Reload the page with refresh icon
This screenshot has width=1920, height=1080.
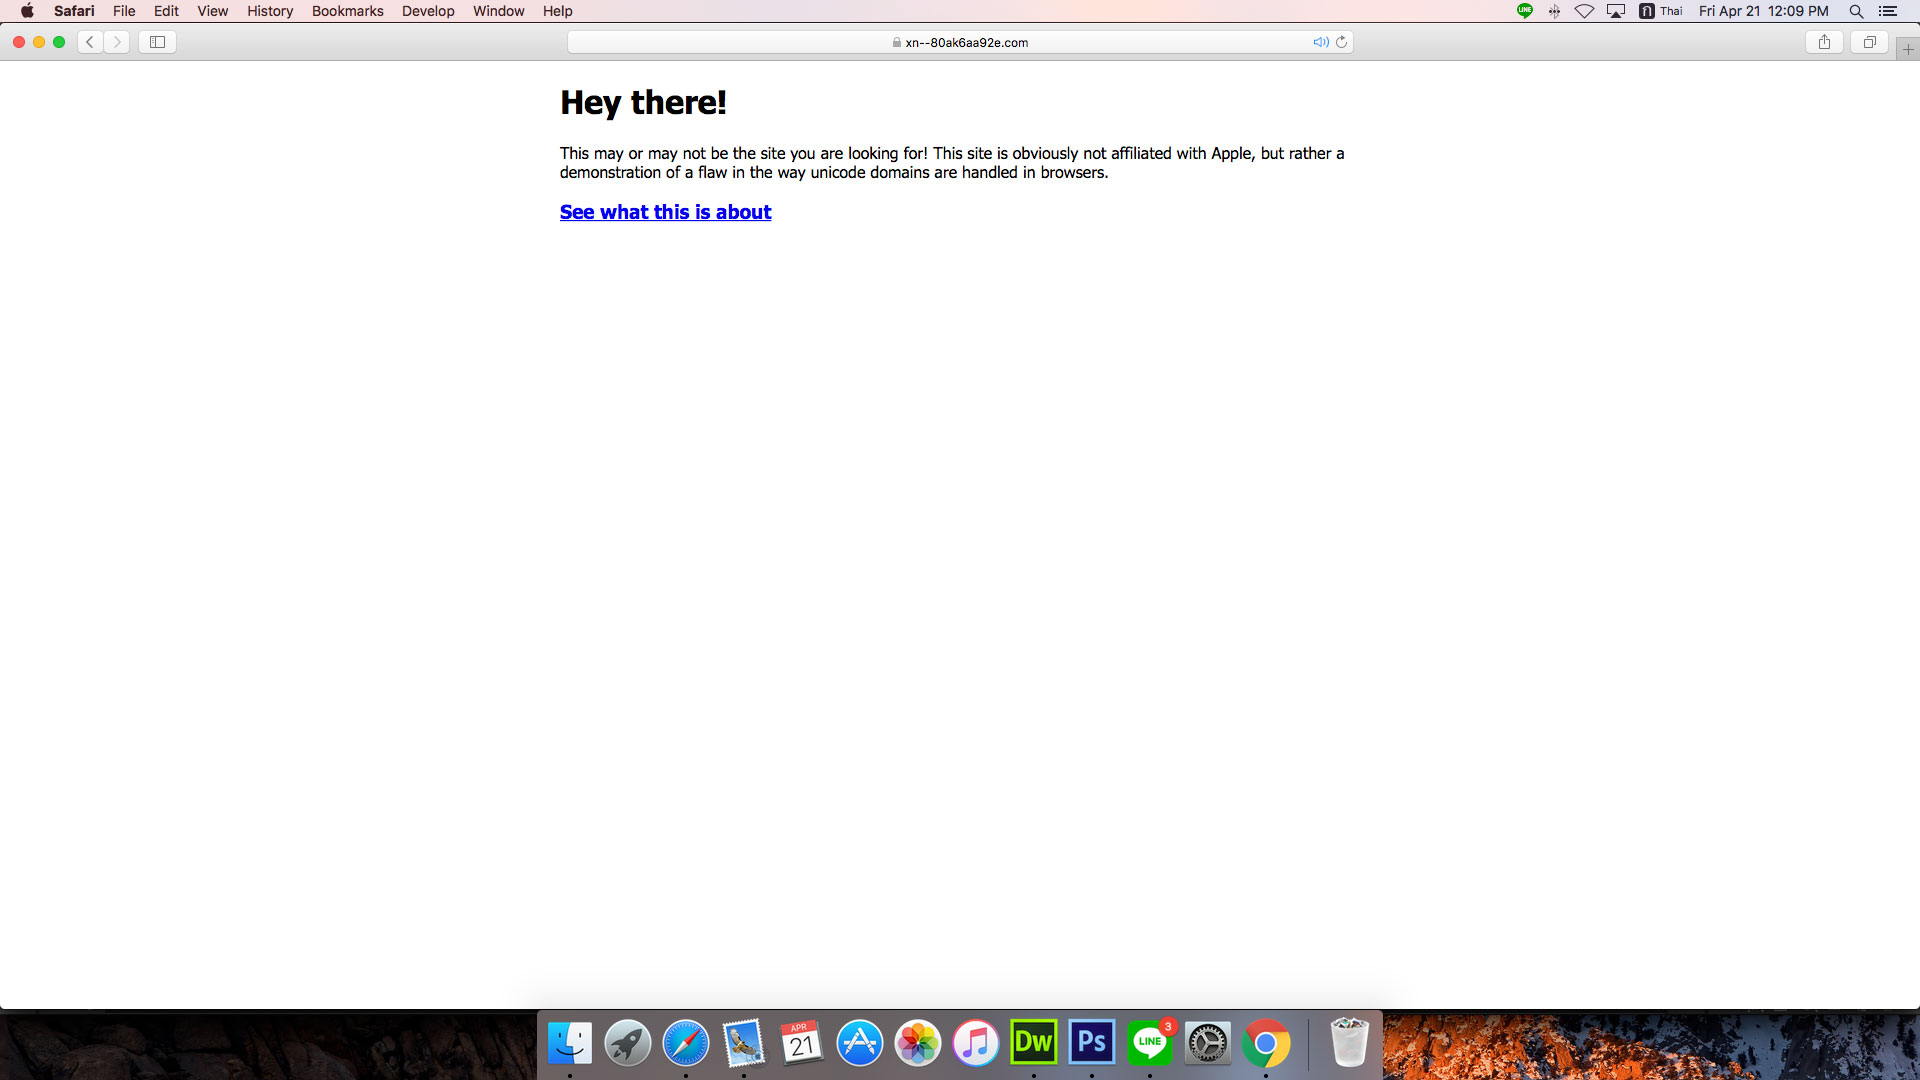pyautogui.click(x=1342, y=42)
